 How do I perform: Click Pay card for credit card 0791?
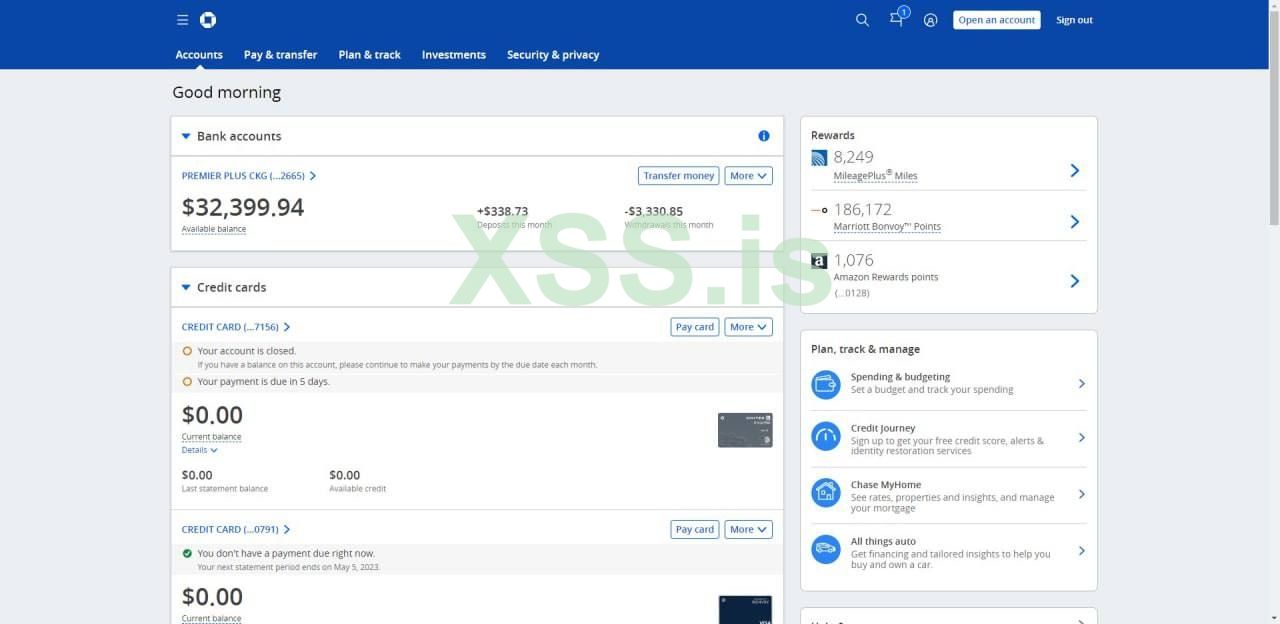(x=695, y=529)
